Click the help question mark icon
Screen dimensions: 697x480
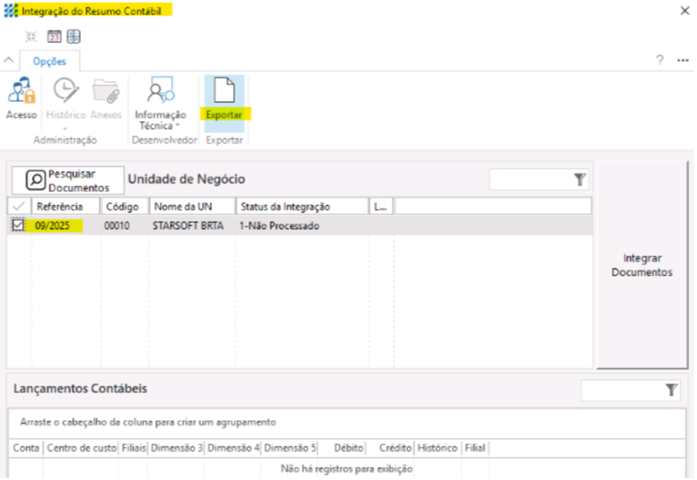pyautogui.click(x=659, y=60)
